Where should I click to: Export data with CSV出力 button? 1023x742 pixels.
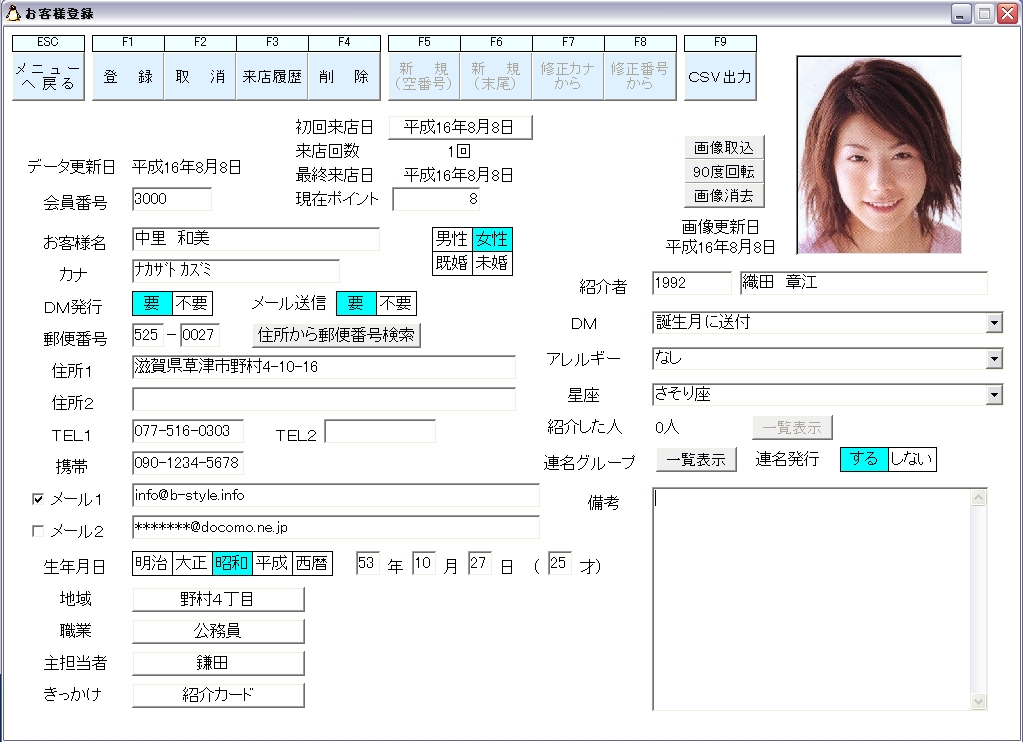[720, 76]
